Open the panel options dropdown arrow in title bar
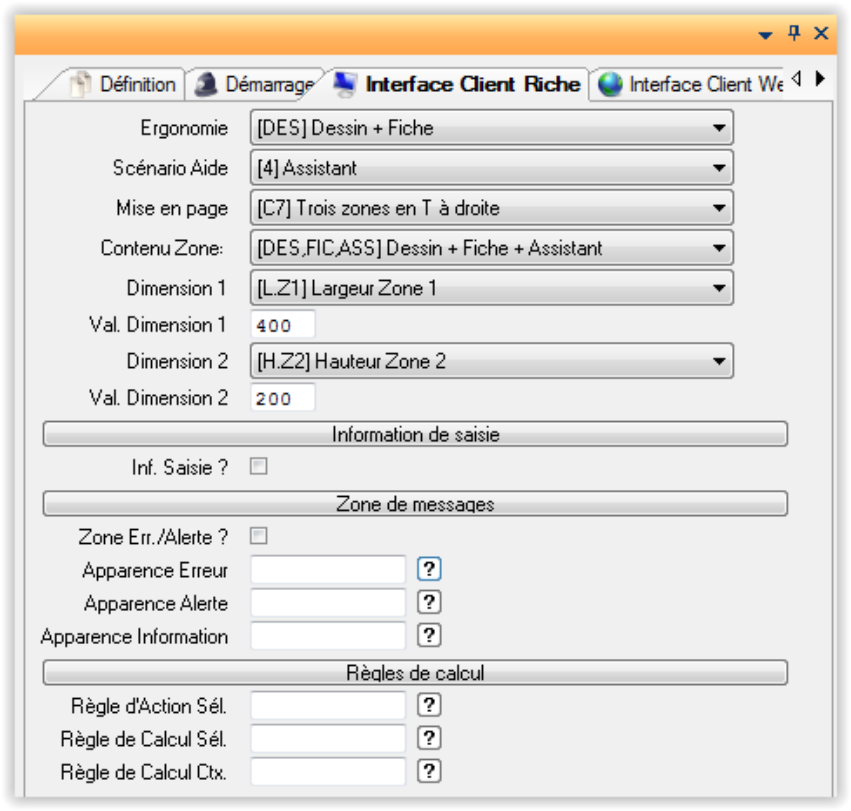Viewport: 851px width, 811px height. pyautogui.click(x=766, y=34)
